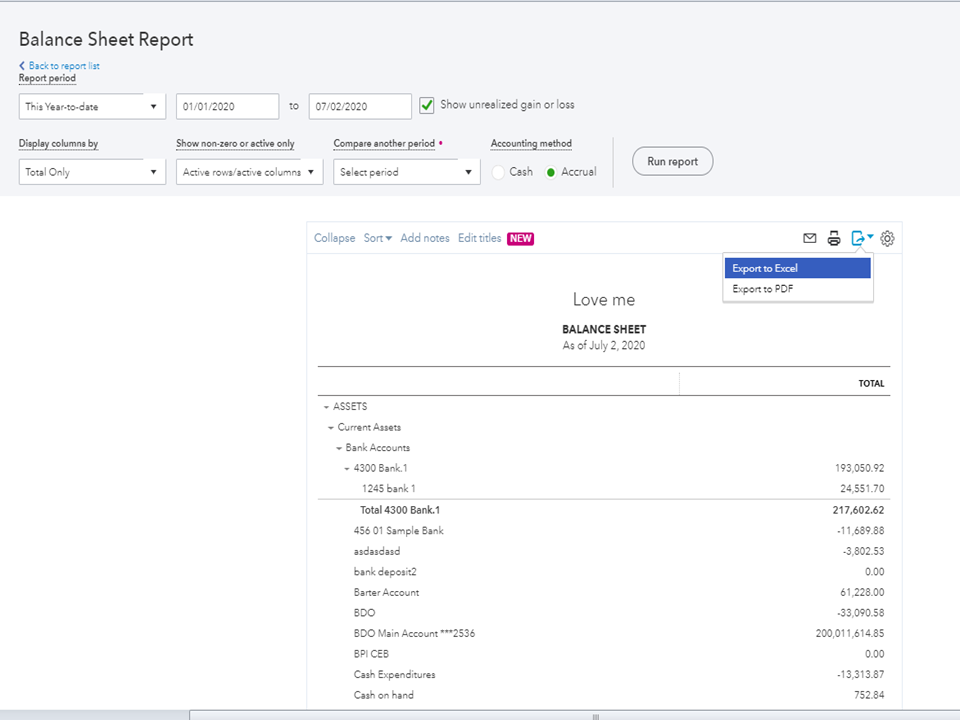Open the This Year-to-date period dropdown
The width and height of the screenshot is (960, 720).
92,107
